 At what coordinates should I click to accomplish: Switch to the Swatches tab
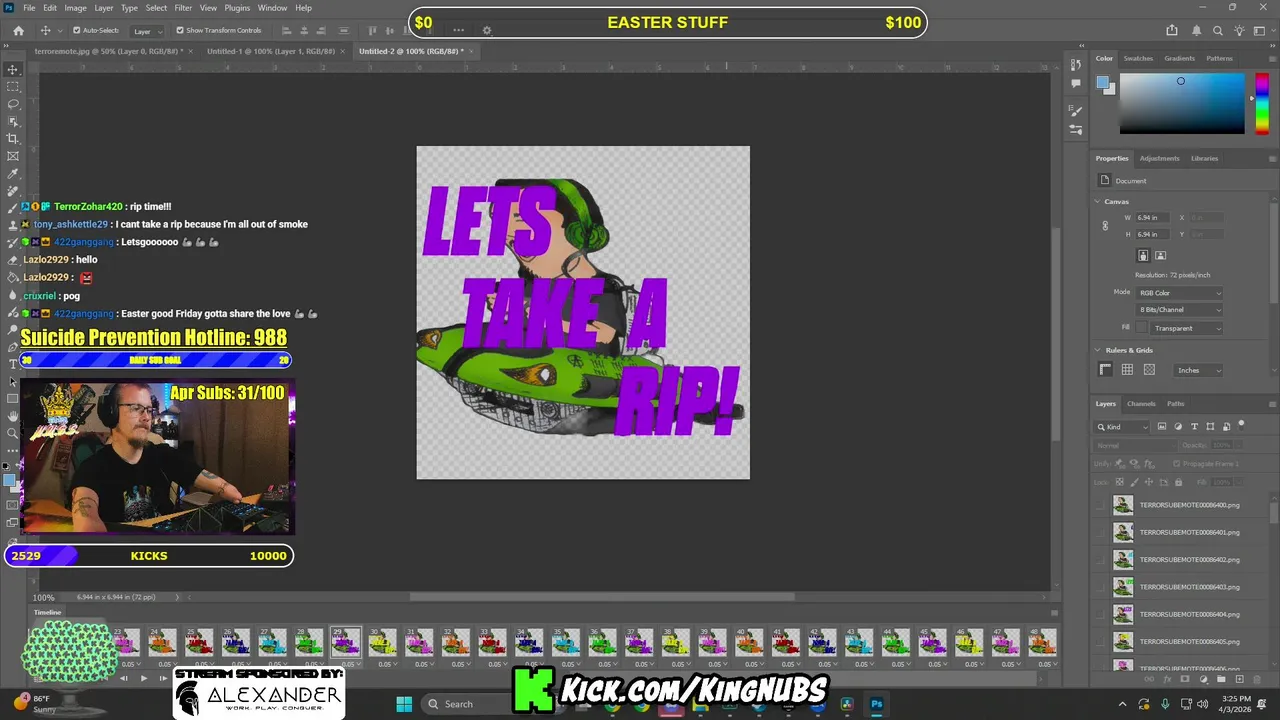(1138, 58)
